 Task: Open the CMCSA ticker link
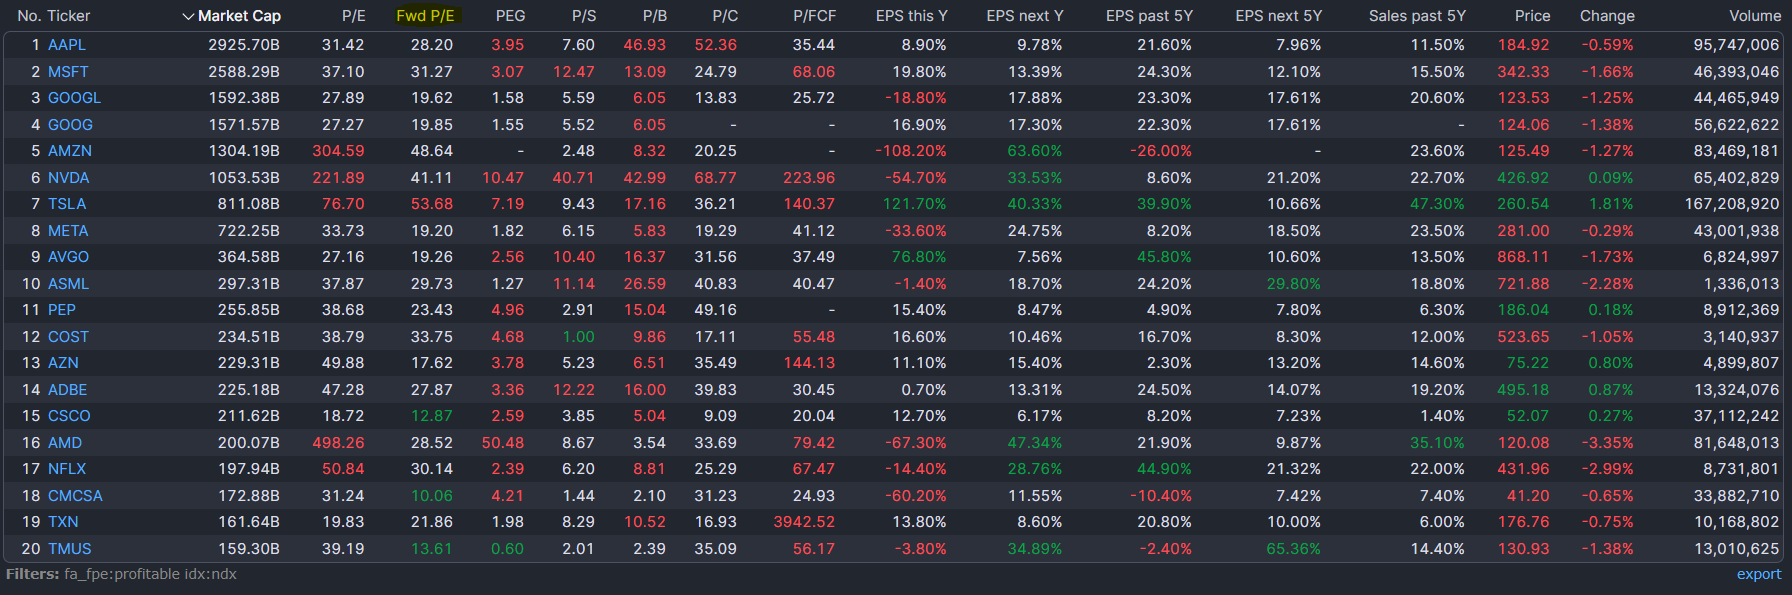coord(75,496)
